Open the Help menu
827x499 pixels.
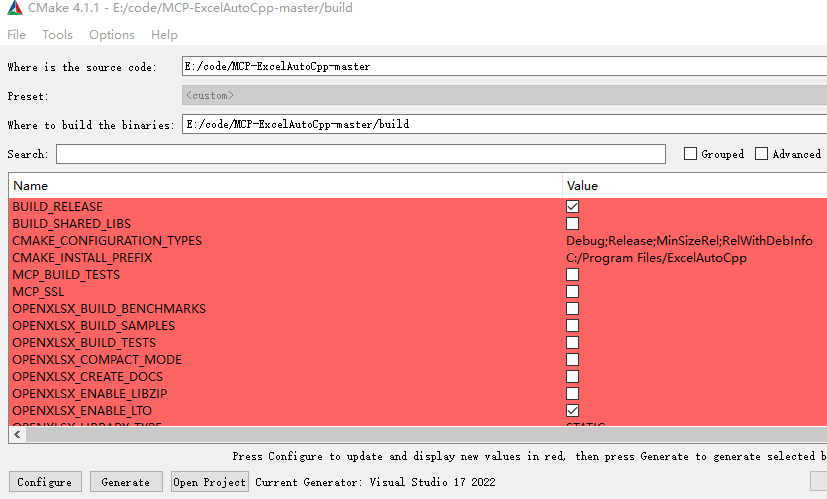[164, 35]
